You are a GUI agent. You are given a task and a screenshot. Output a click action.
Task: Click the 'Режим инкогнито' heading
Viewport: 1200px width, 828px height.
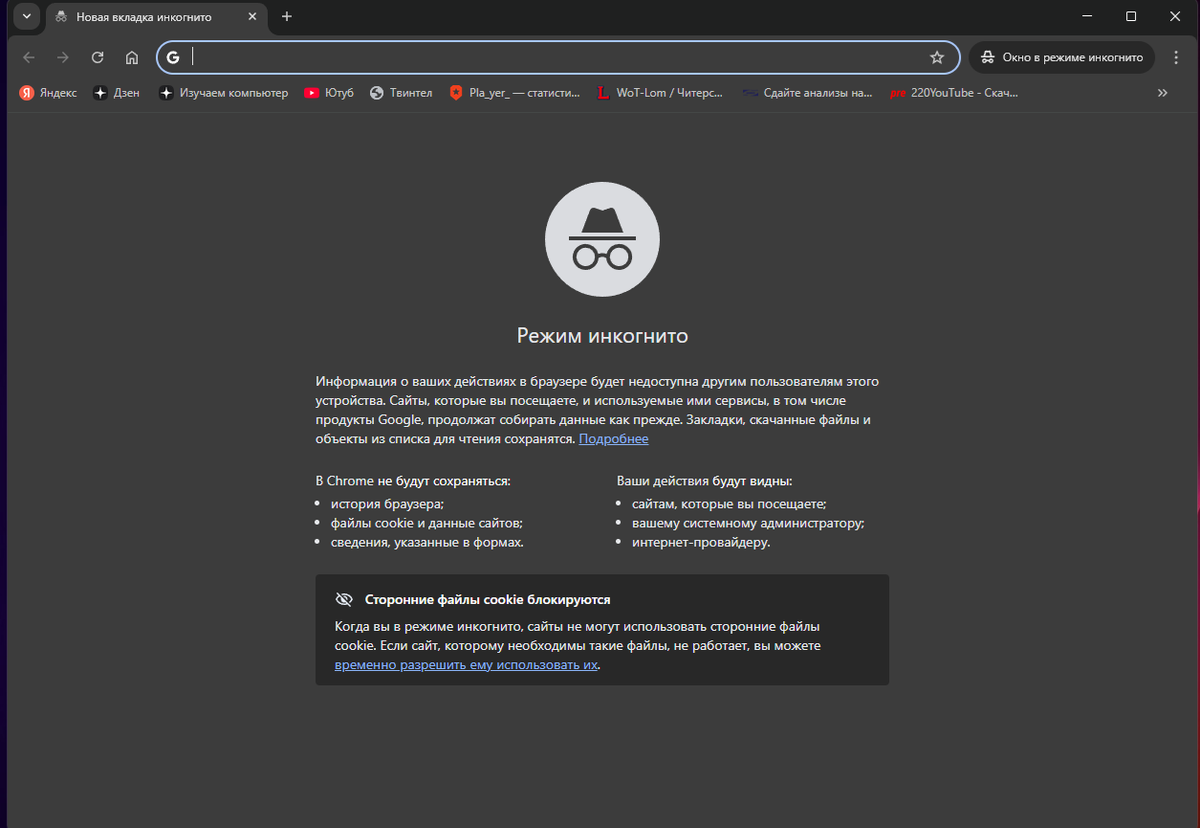tap(602, 335)
